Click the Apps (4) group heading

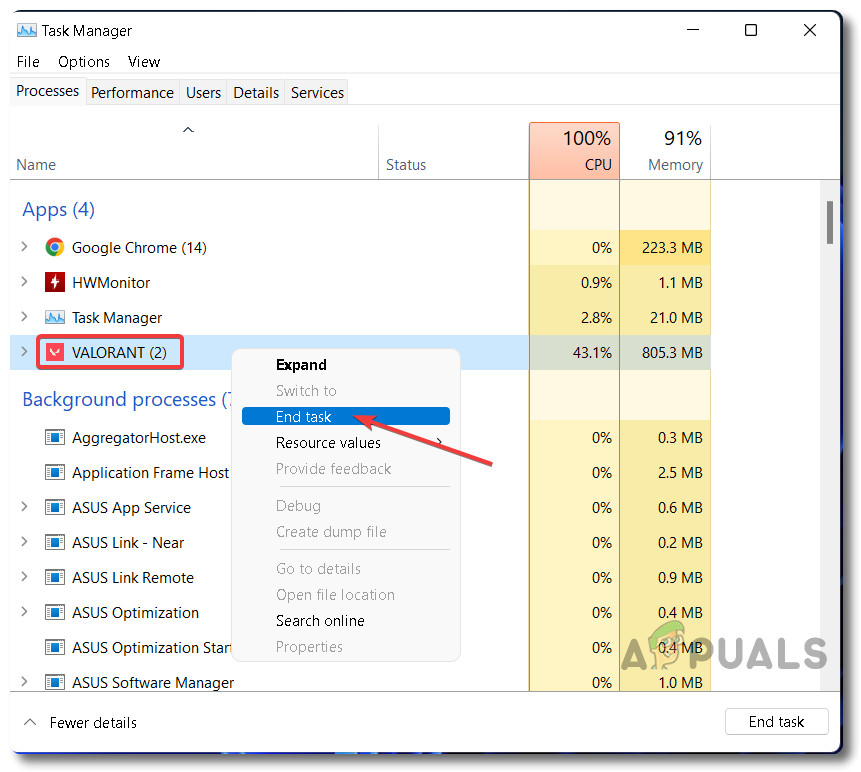pos(58,210)
